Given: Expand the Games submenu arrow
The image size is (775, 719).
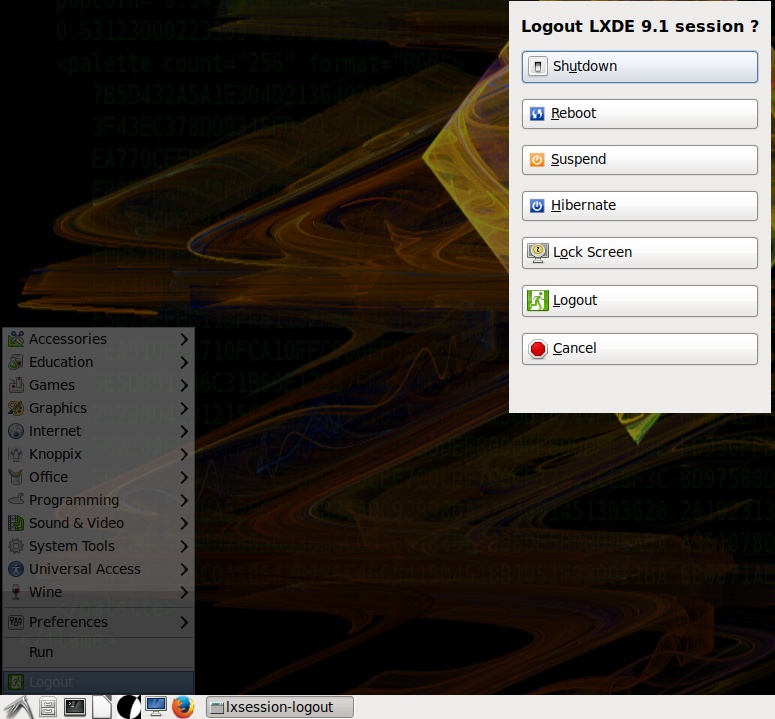Looking at the screenshot, I should point(184,385).
